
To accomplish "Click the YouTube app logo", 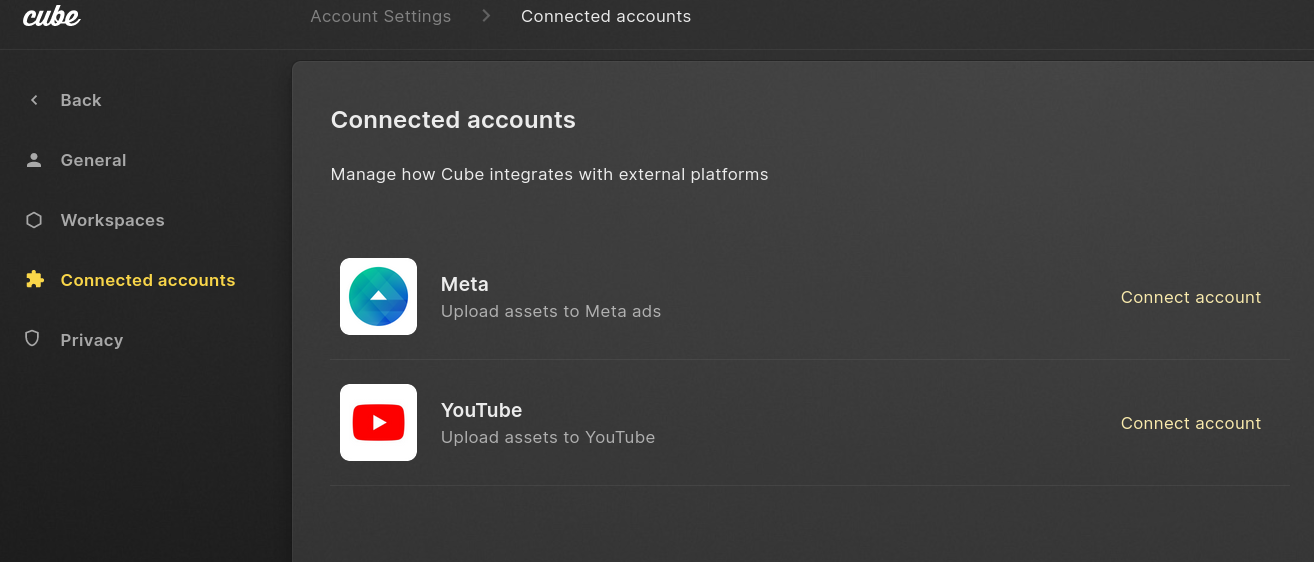I will tap(378, 423).
